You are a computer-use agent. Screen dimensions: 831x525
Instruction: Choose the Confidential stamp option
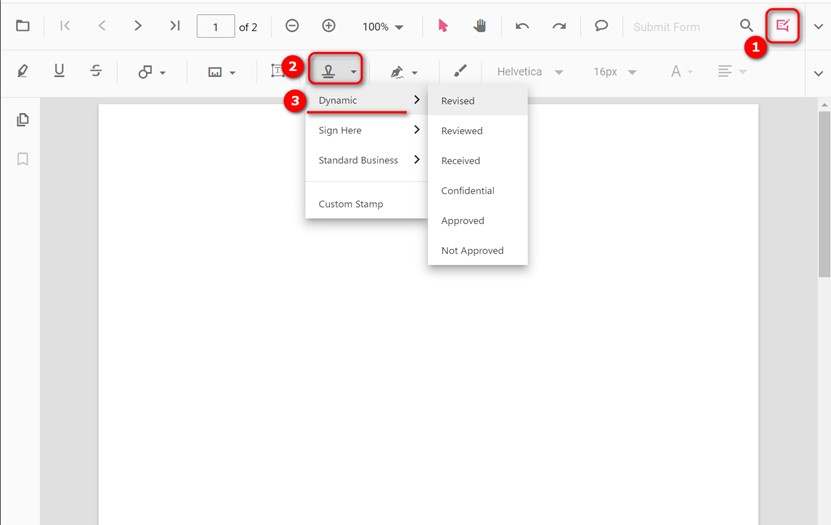(x=467, y=190)
